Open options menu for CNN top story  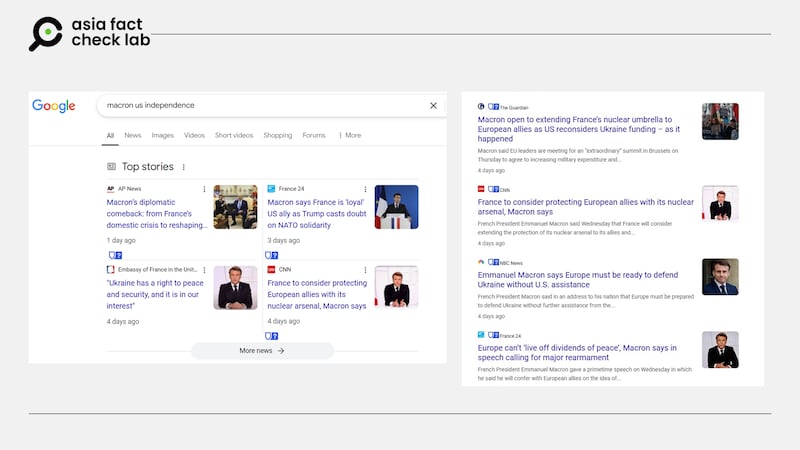[x=365, y=270]
